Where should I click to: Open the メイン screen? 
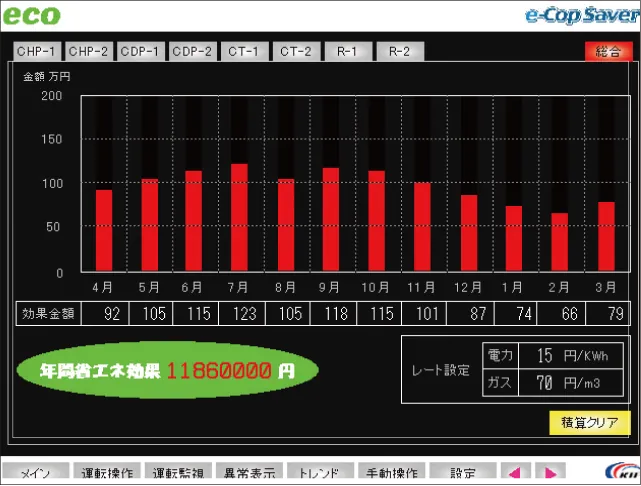(36, 472)
